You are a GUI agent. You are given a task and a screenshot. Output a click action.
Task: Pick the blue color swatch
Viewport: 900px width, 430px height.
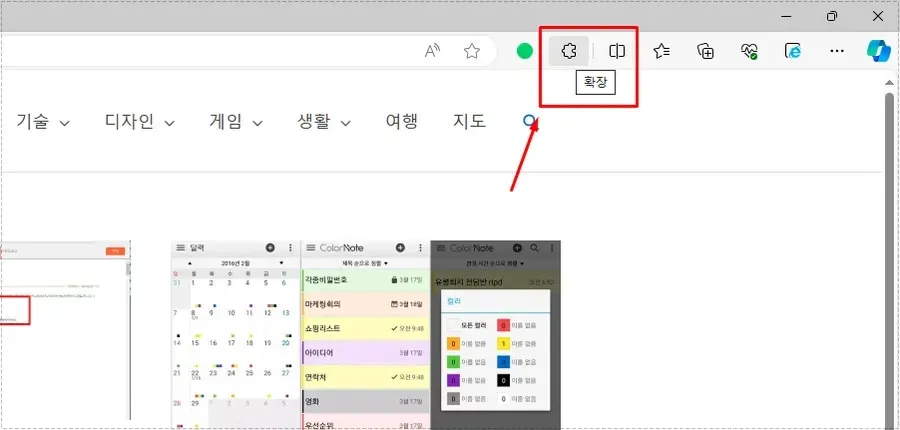click(x=503, y=362)
